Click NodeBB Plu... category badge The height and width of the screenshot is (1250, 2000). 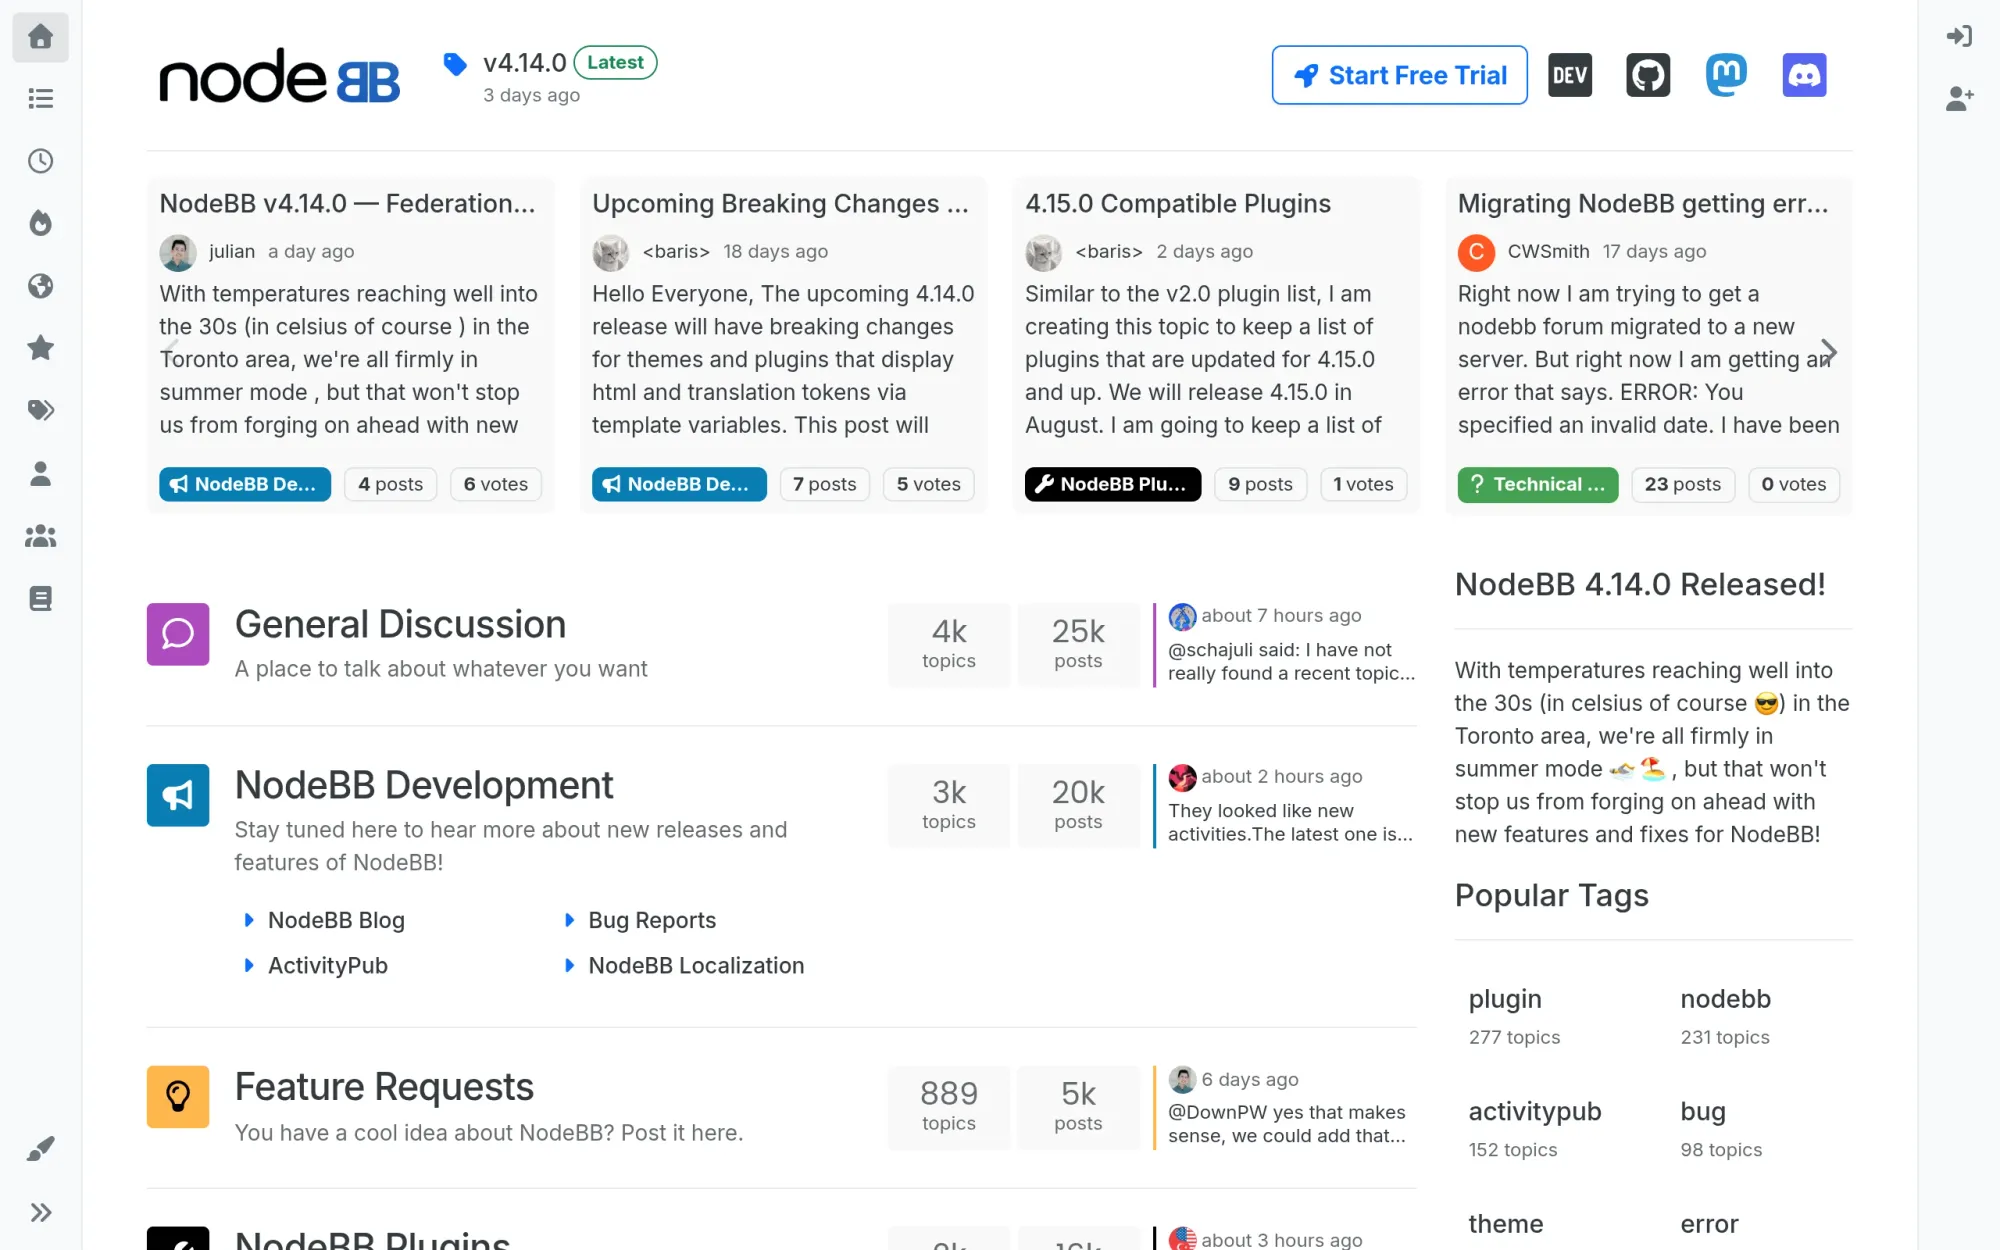click(1113, 484)
